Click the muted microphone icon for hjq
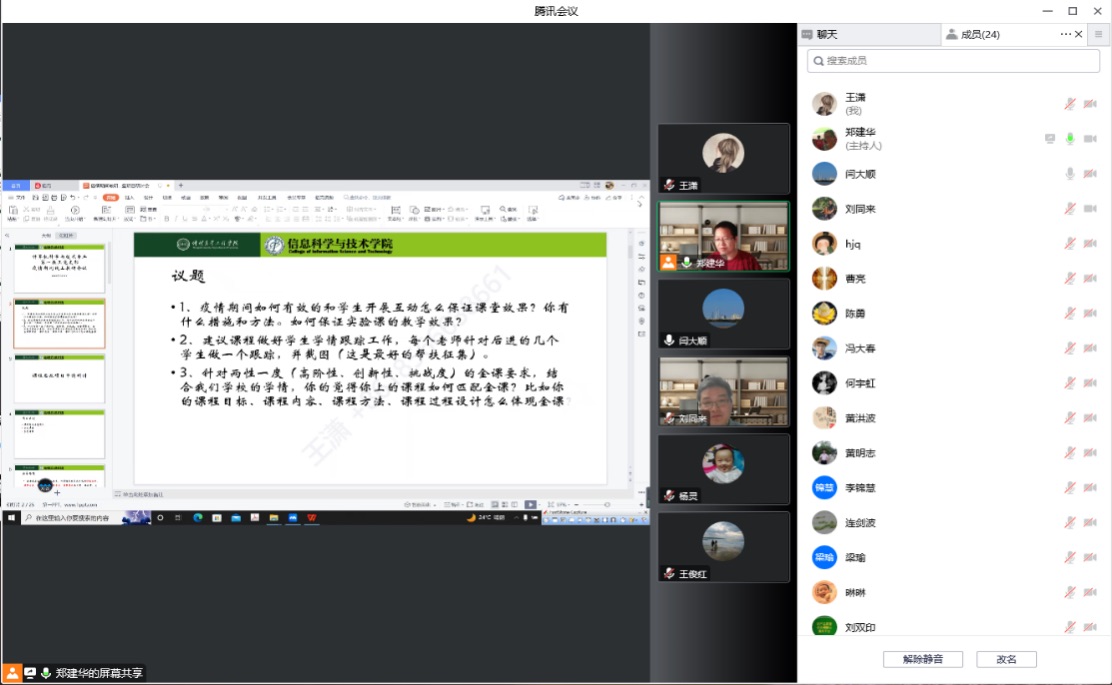This screenshot has height=685, width=1112. click(1070, 244)
